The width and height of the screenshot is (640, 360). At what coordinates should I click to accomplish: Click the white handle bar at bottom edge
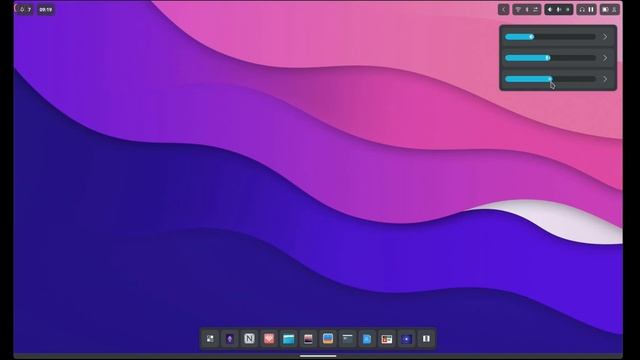click(318, 356)
